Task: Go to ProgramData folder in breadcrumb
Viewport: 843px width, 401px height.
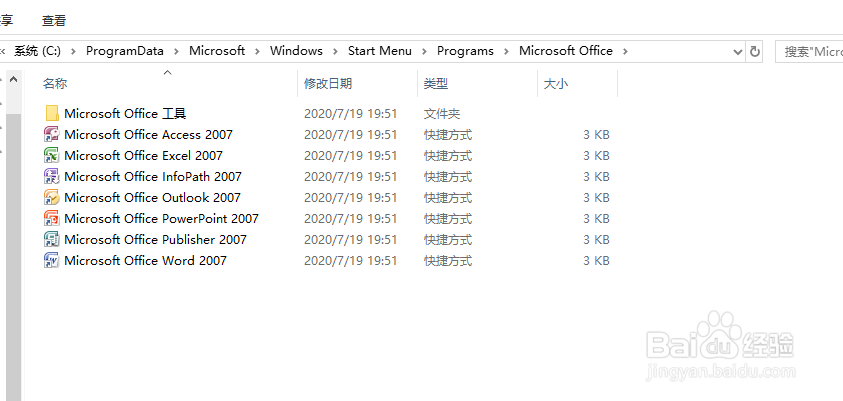Action: pos(123,51)
